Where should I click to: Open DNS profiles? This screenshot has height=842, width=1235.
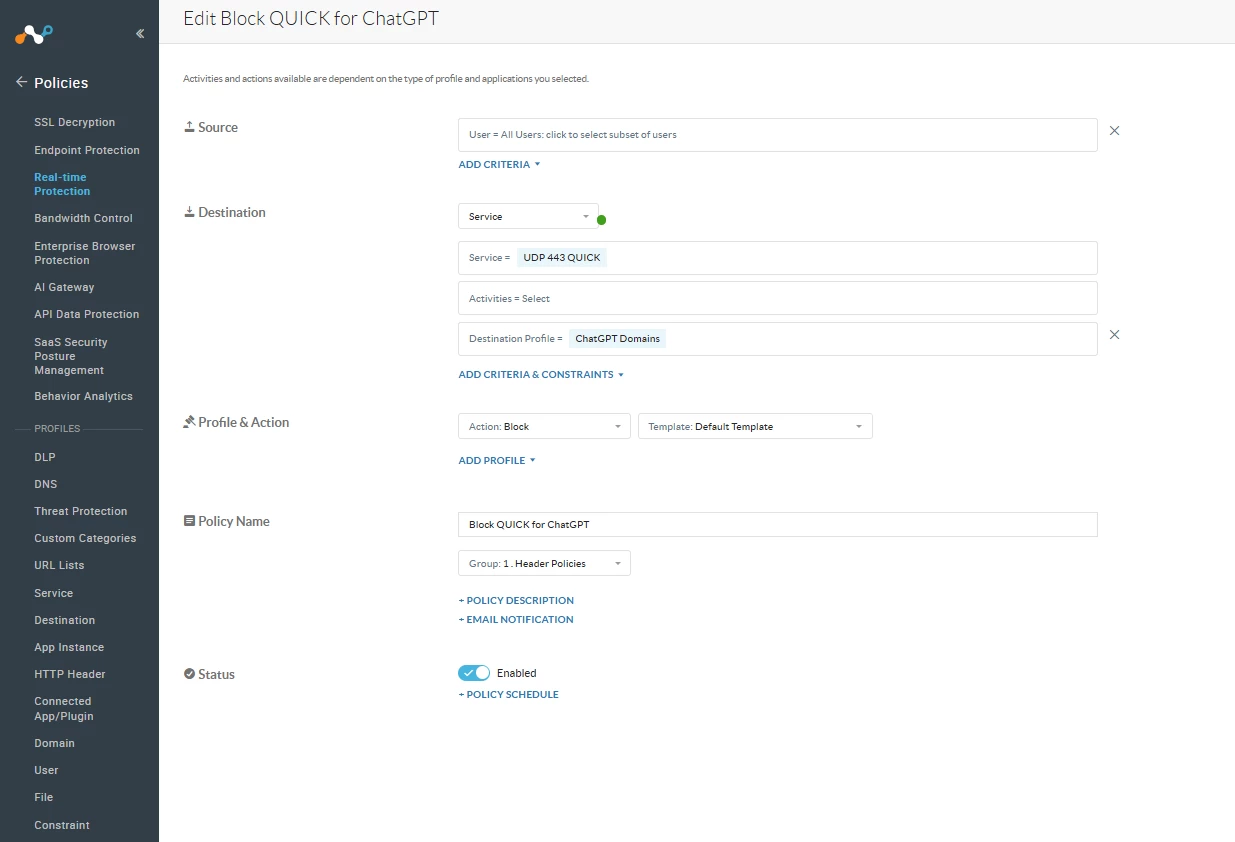[x=46, y=484]
